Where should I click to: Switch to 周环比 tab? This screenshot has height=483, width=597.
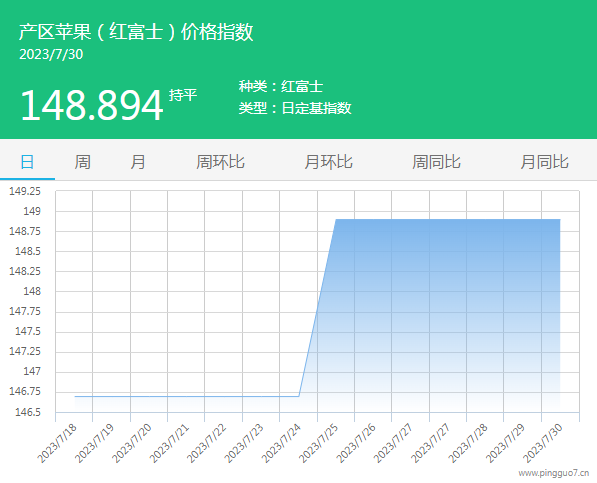pyautogui.click(x=220, y=162)
